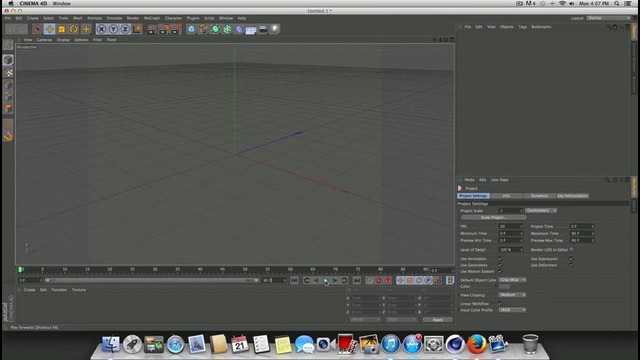640x360 pixels.
Task: Open the Simulate menu
Action: click(x=114, y=18)
